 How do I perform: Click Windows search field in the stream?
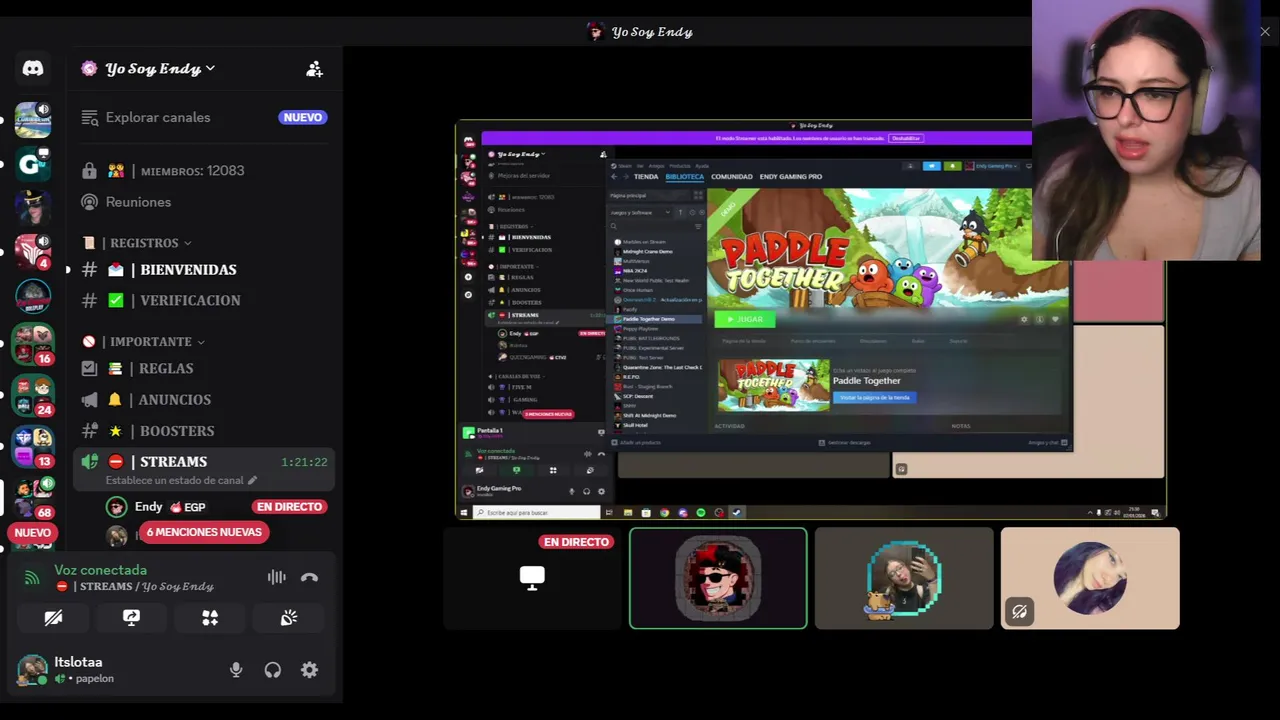(535, 513)
